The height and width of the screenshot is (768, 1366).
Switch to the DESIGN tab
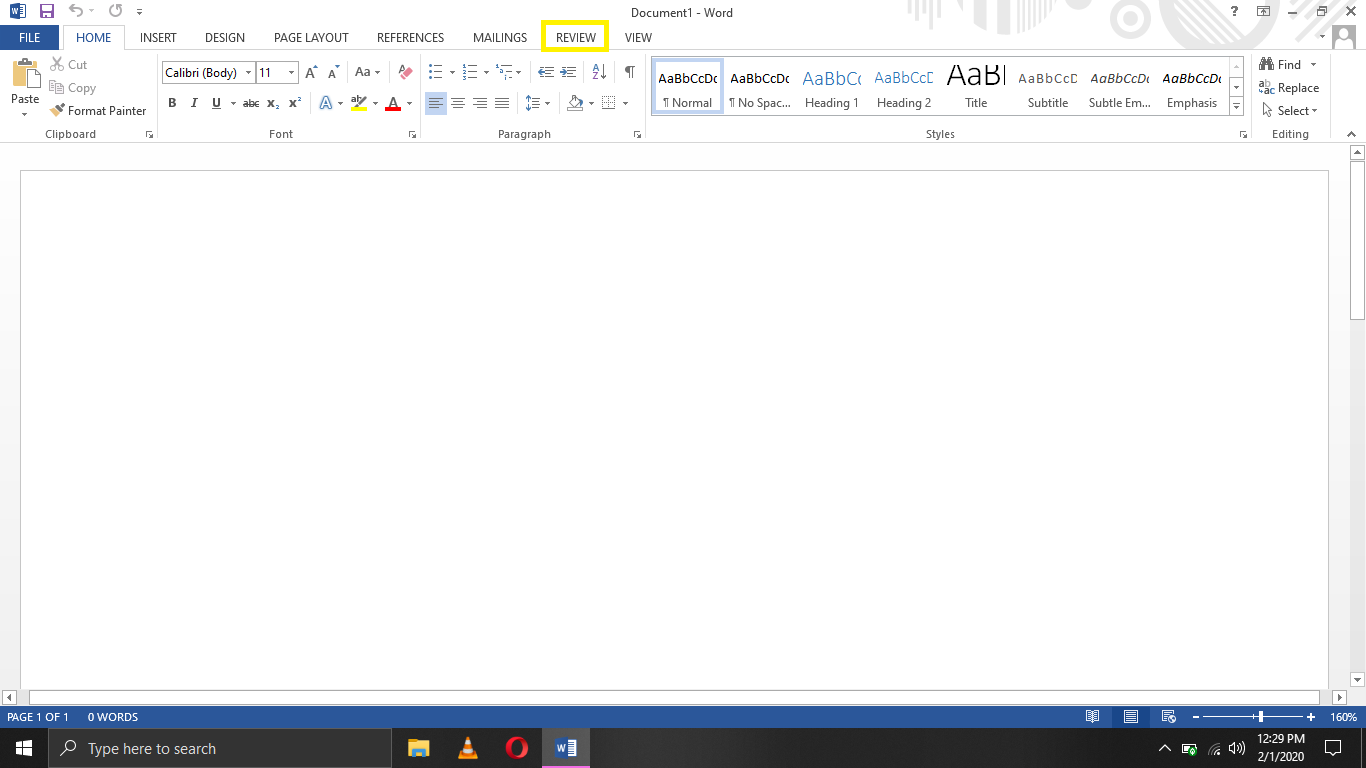click(225, 37)
